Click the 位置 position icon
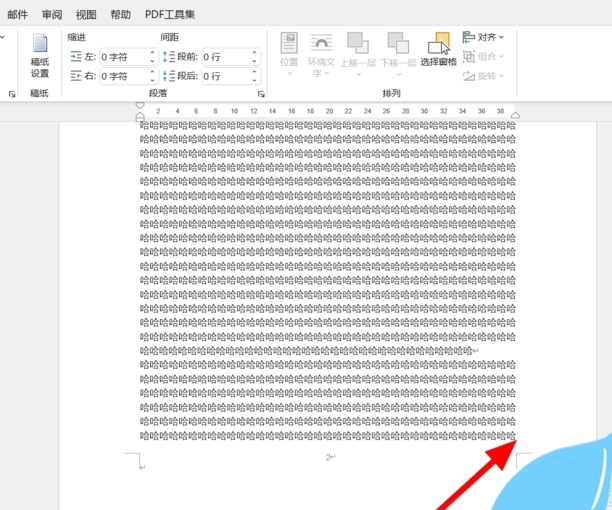The image size is (612, 510). coord(289,47)
